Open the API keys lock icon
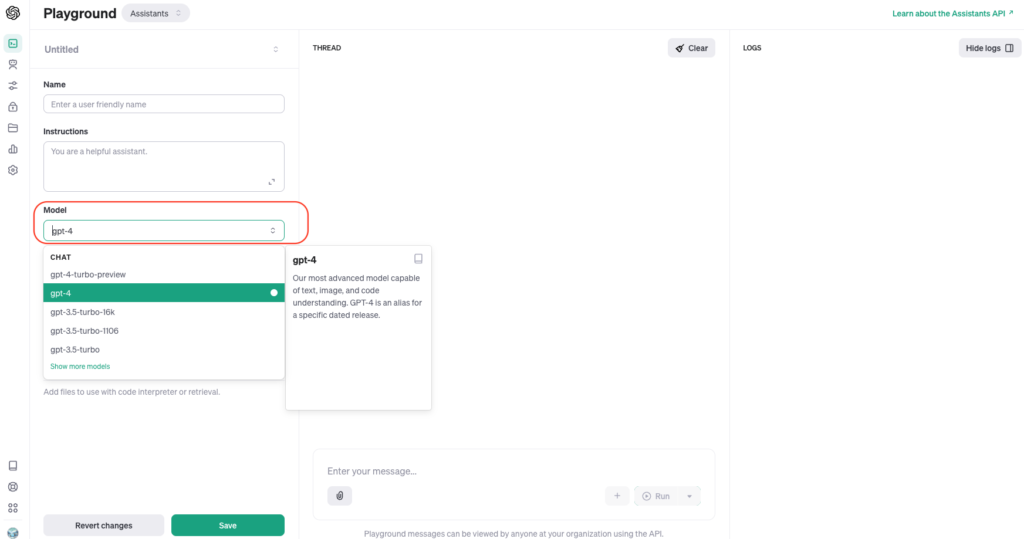Image resolution: width=1024 pixels, height=539 pixels. [13, 106]
